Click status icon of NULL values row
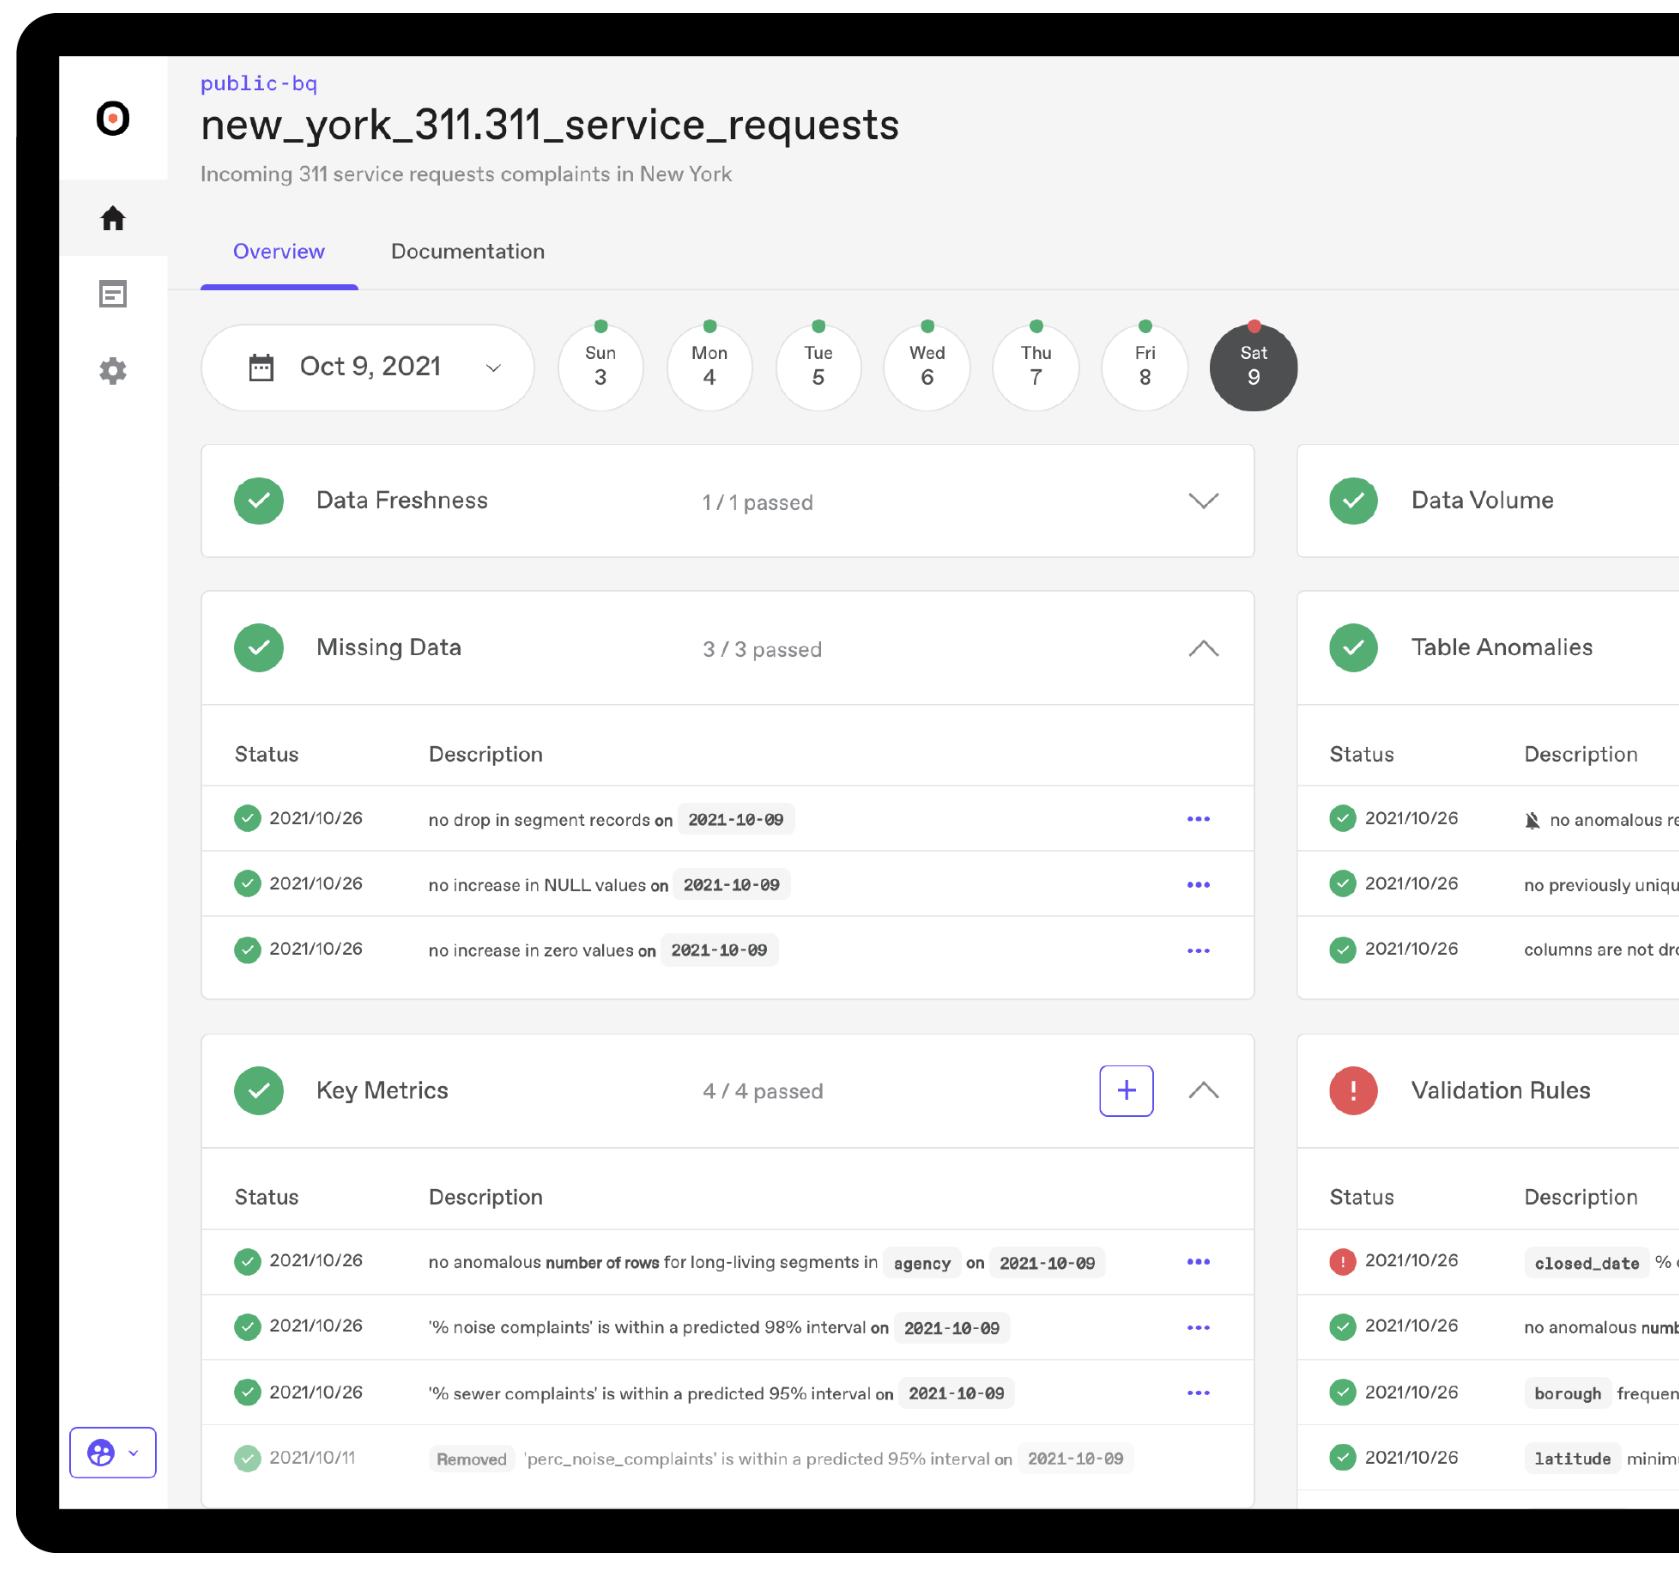Viewport: 1679px width, 1573px height. [247, 884]
